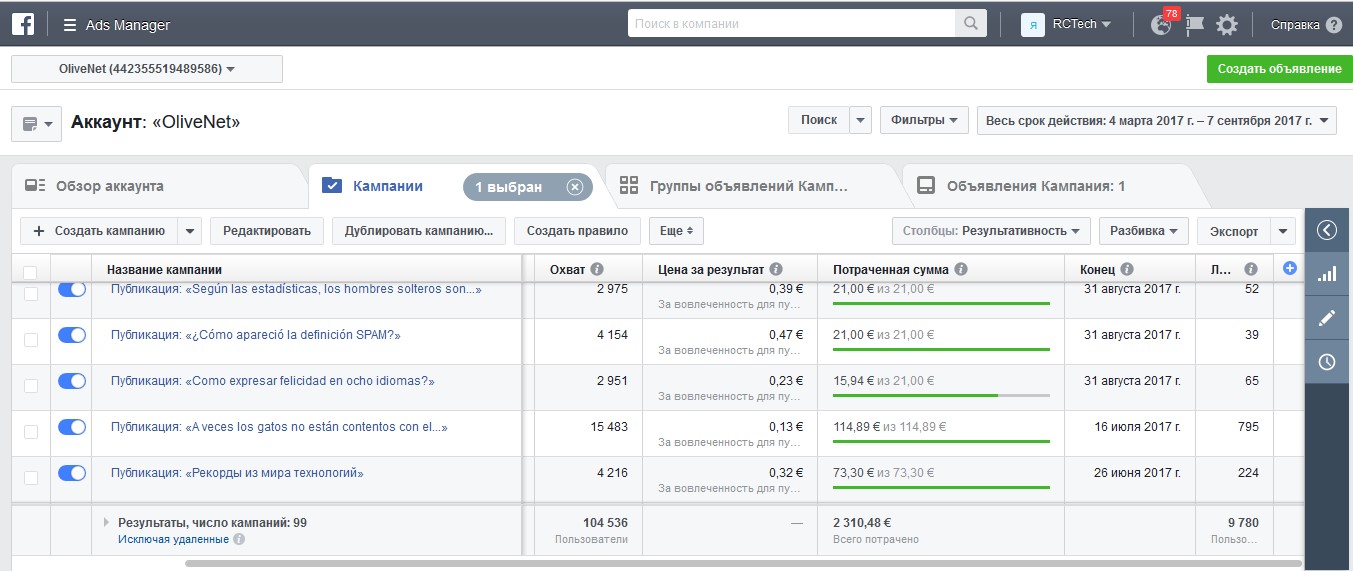
Task: Click the Facebook logo icon
Action: point(23,24)
